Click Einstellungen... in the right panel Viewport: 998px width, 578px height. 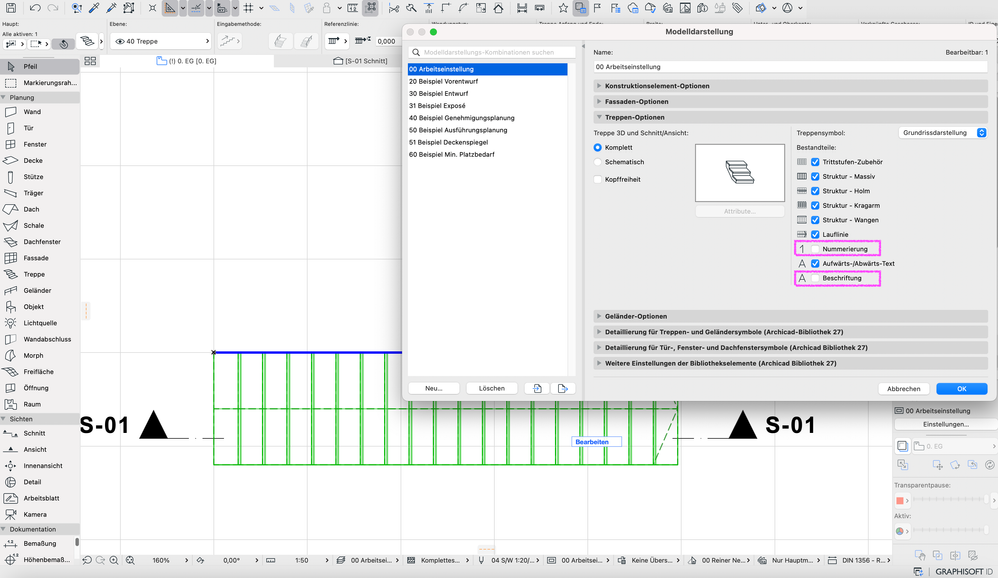coord(946,425)
